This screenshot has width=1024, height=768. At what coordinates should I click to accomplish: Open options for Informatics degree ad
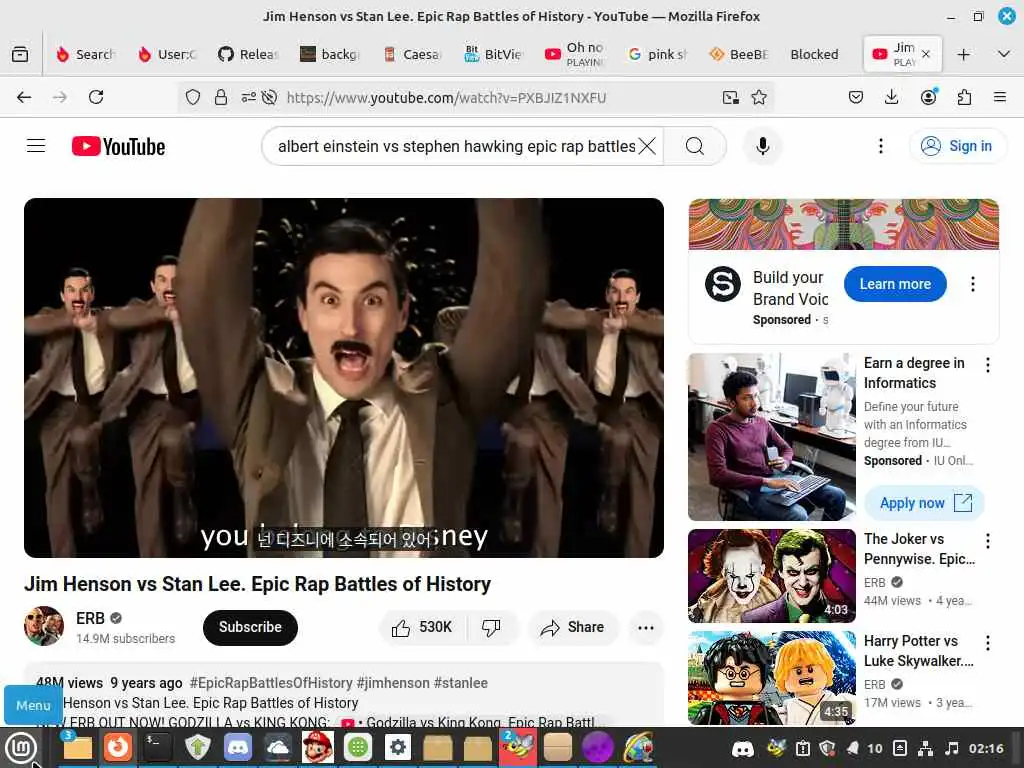click(987, 365)
